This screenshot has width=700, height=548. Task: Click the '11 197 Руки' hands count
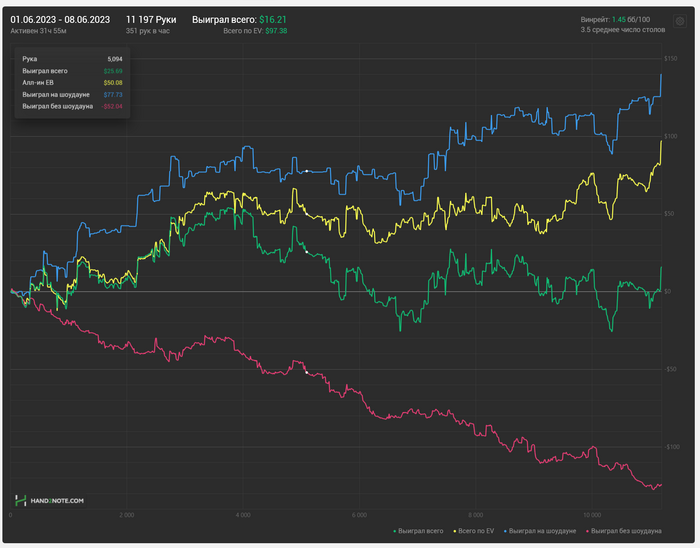[151, 19]
